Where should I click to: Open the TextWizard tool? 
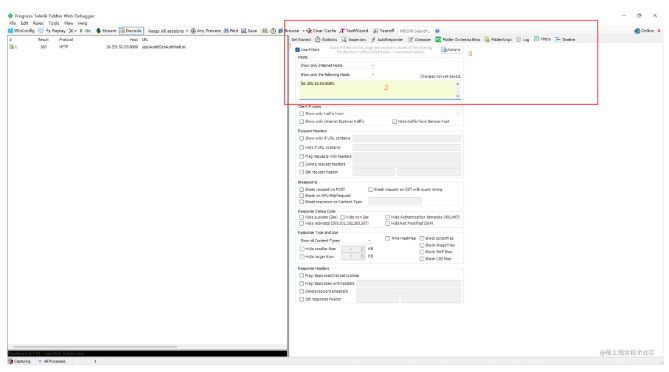click(354, 31)
